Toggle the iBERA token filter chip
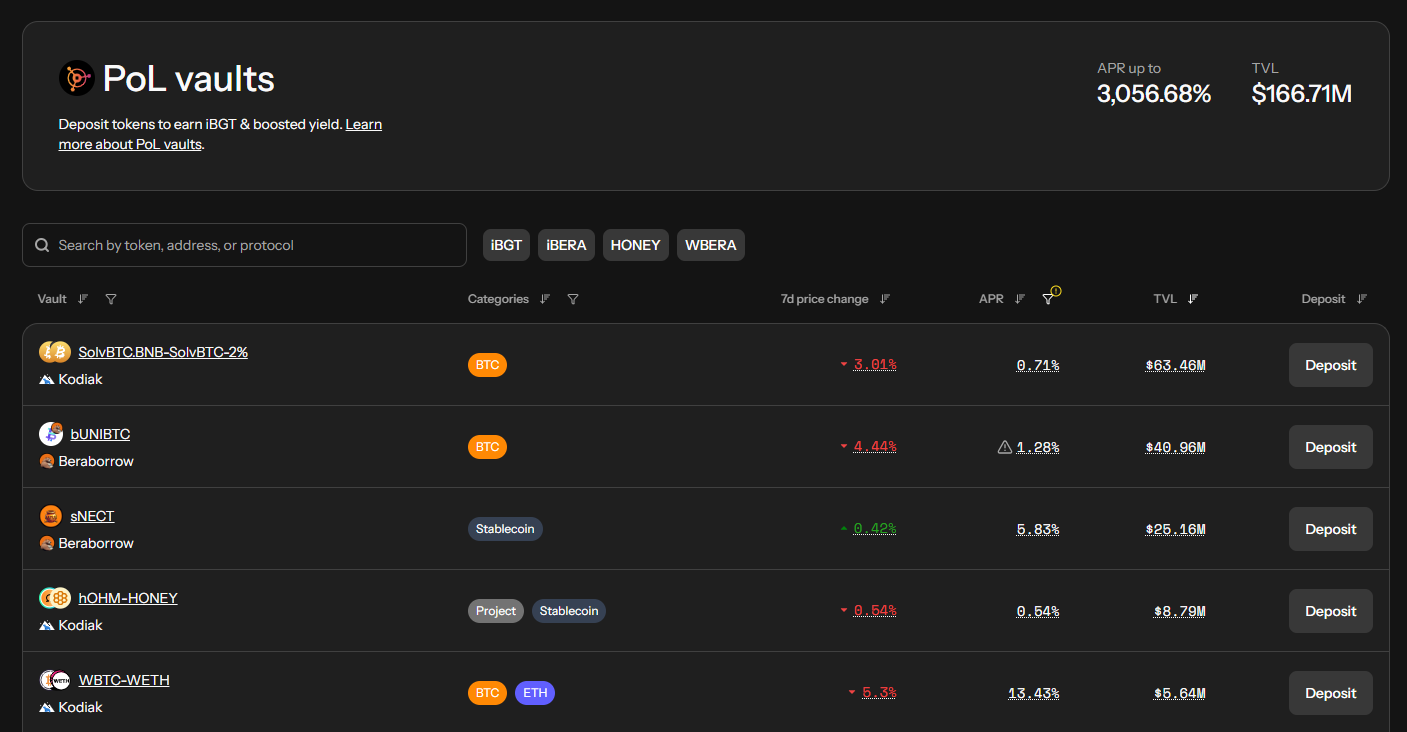The width and height of the screenshot is (1407, 732). pos(566,245)
